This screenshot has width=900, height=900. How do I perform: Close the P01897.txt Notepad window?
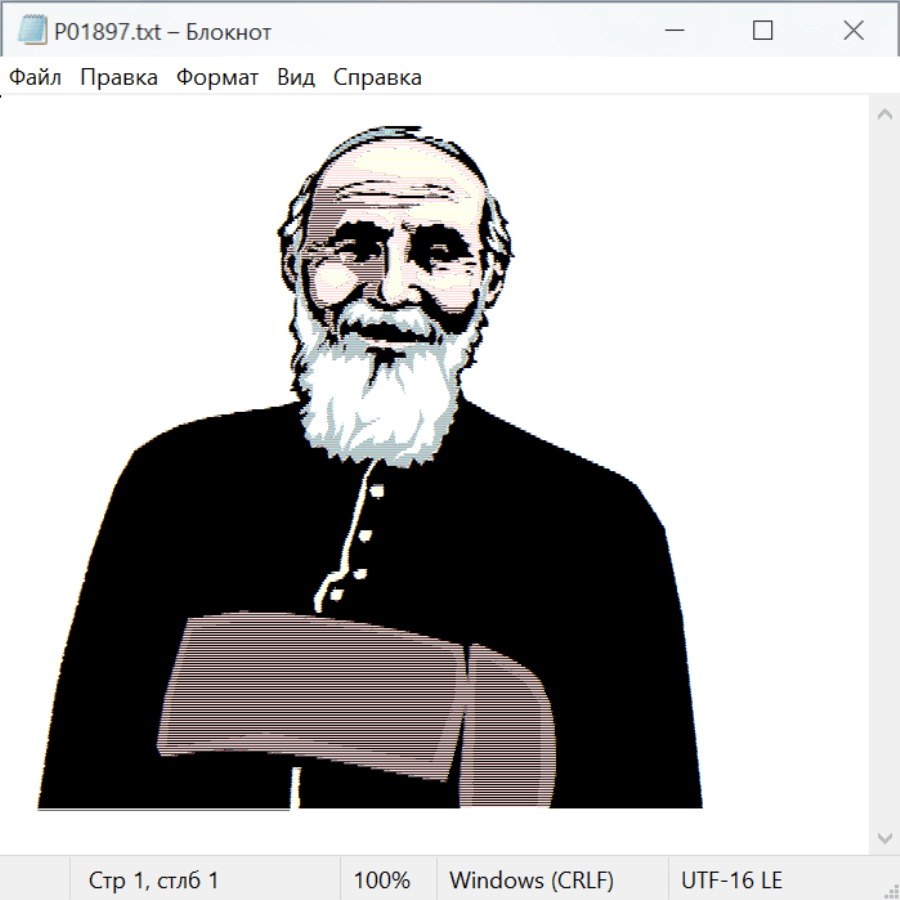coord(853,31)
